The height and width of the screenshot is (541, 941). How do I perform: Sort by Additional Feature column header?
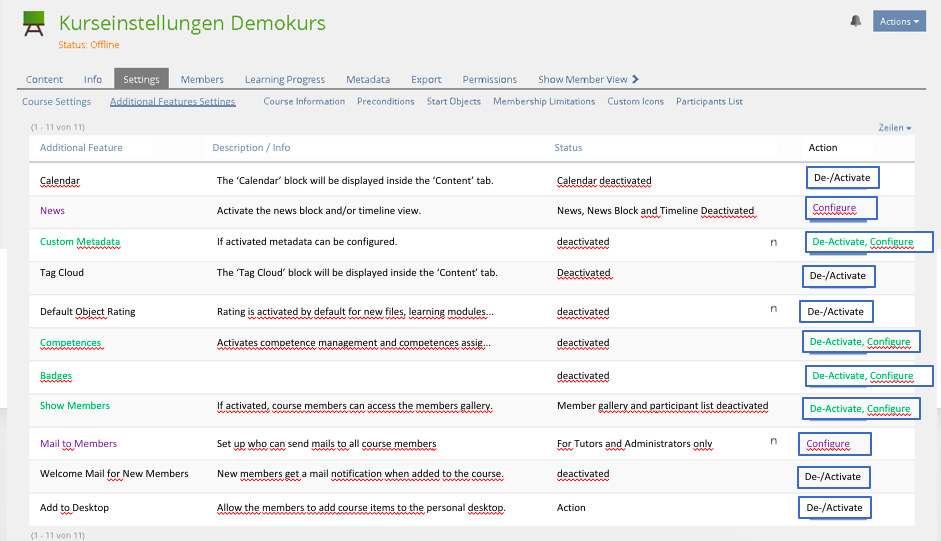[81, 148]
